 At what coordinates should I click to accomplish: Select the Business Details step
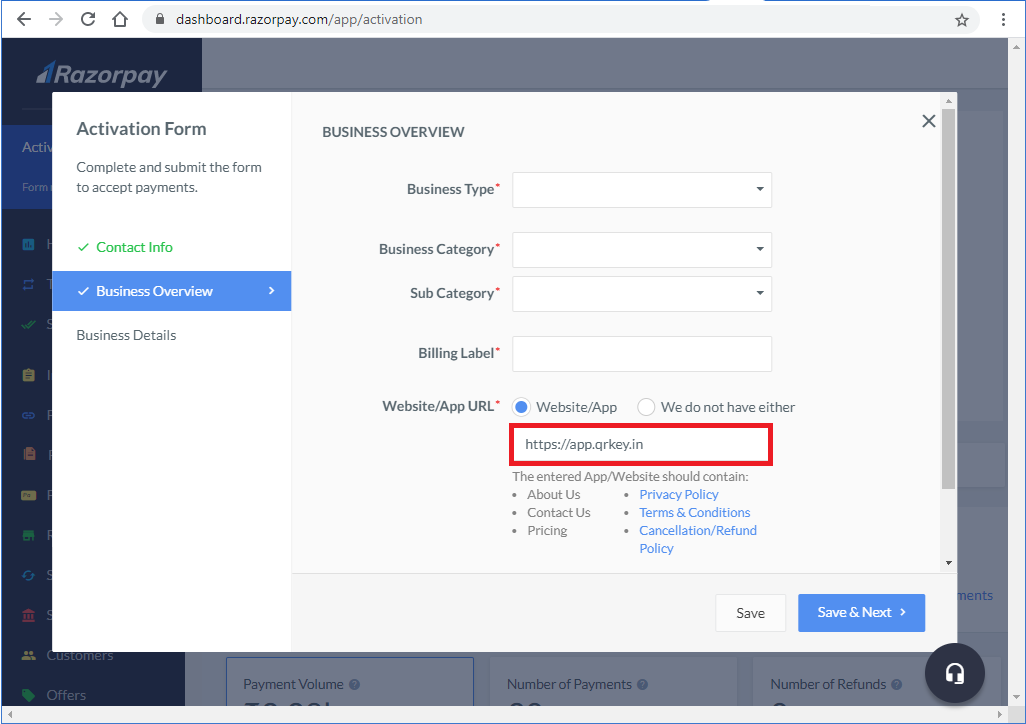coord(129,335)
